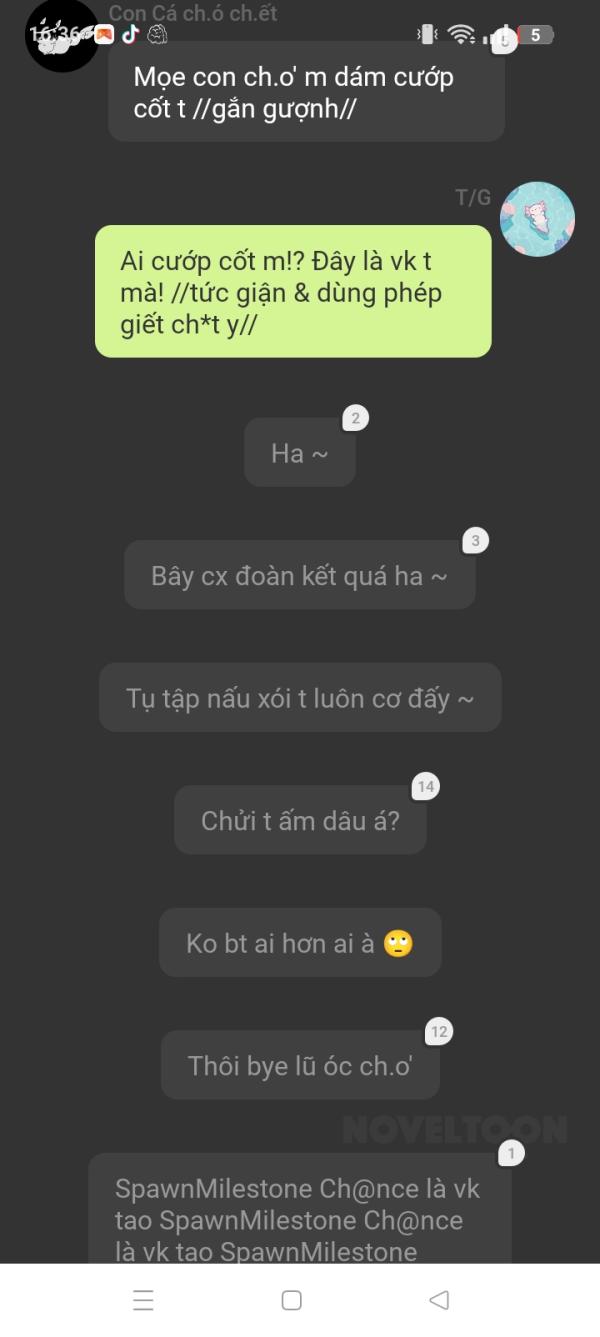Tap the gallery notification icon in the status bar
Viewport: 600px width, 1337px height.
click(x=104, y=35)
